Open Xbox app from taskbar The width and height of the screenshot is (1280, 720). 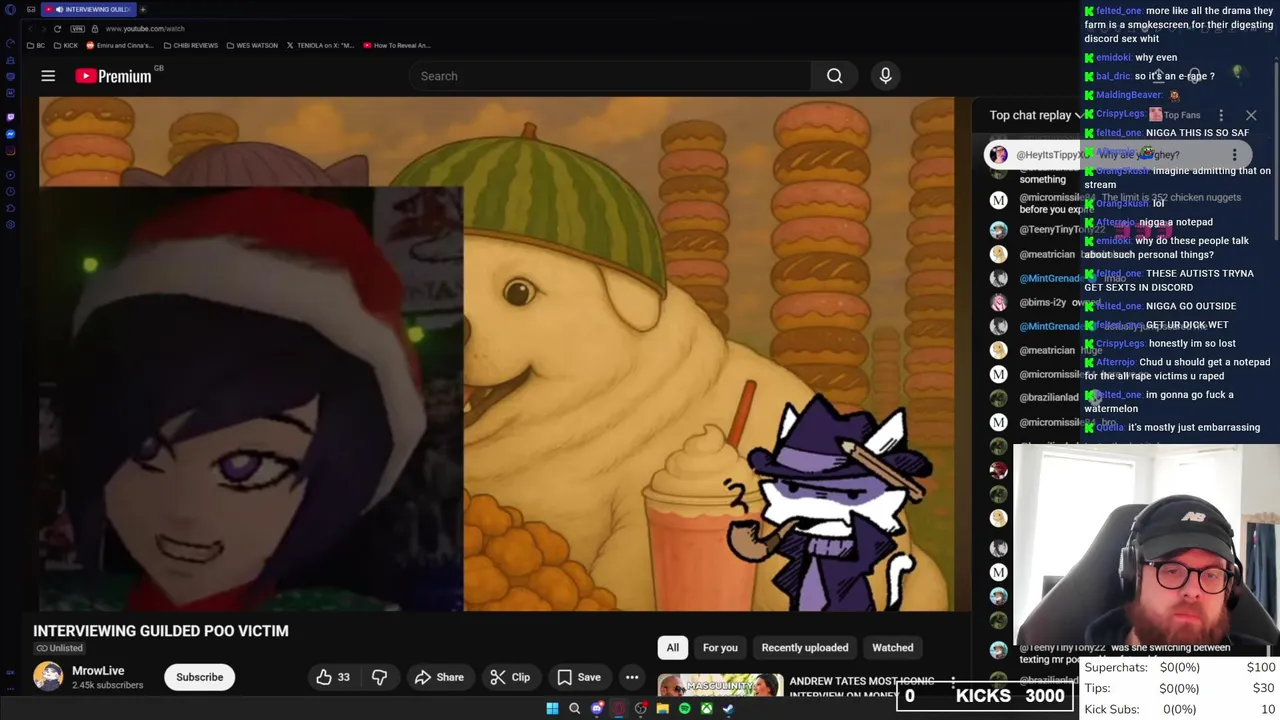click(706, 709)
